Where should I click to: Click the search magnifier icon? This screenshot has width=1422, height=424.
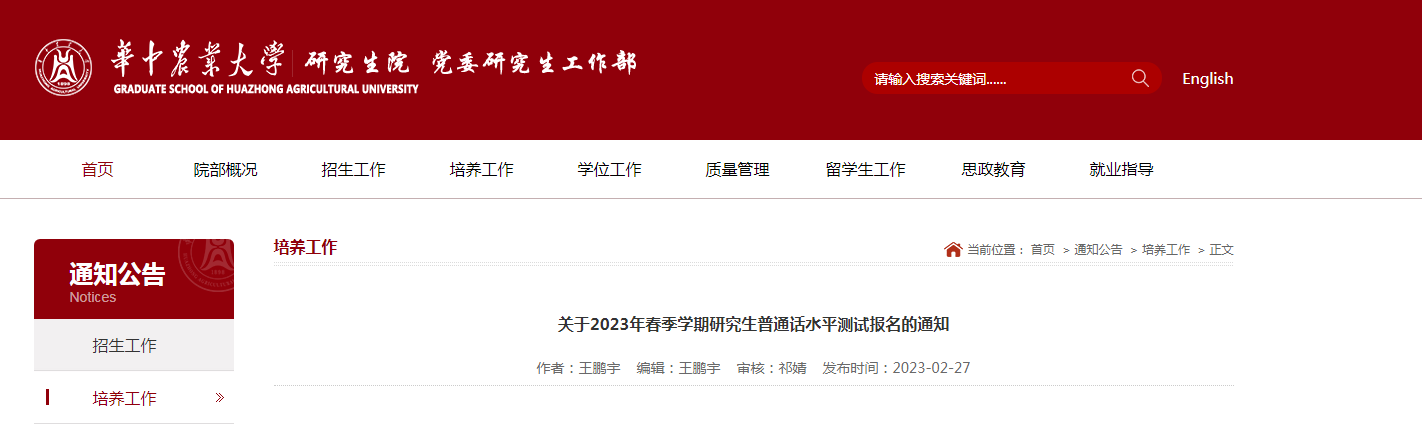pyautogui.click(x=1140, y=78)
